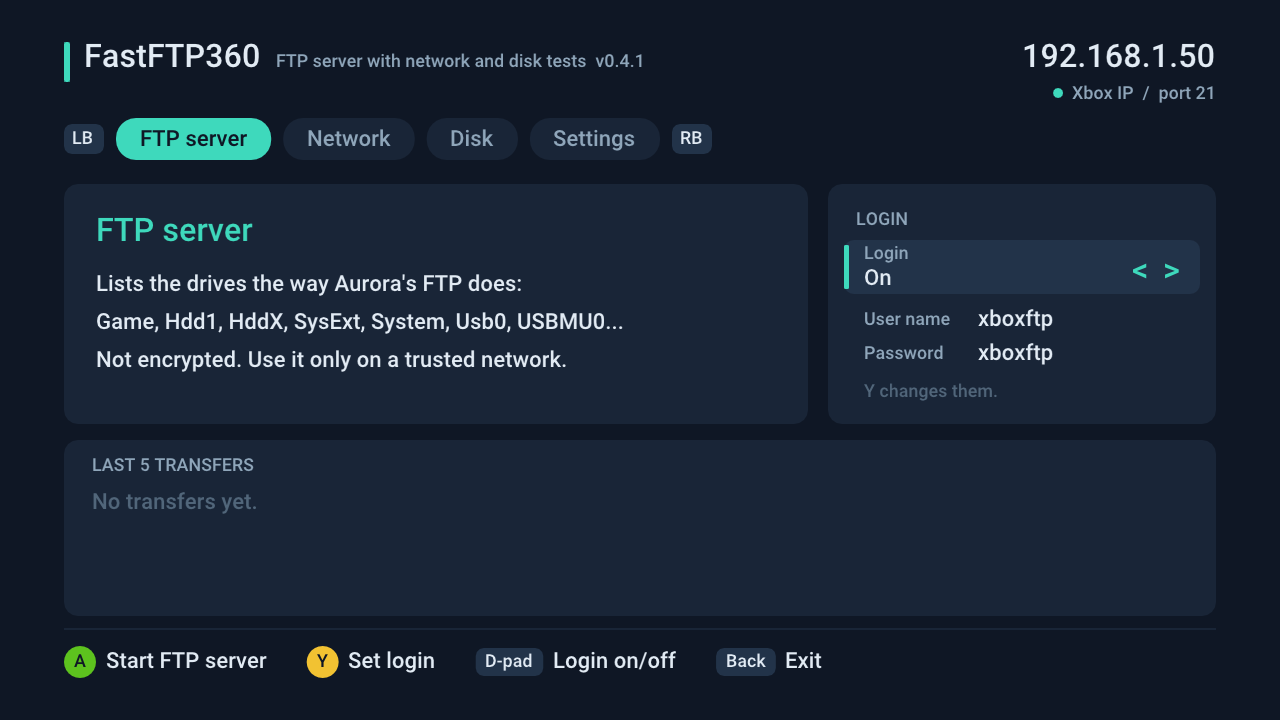Click Start FTP server label
This screenshot has height=720, width=1280.
point(186,661)
